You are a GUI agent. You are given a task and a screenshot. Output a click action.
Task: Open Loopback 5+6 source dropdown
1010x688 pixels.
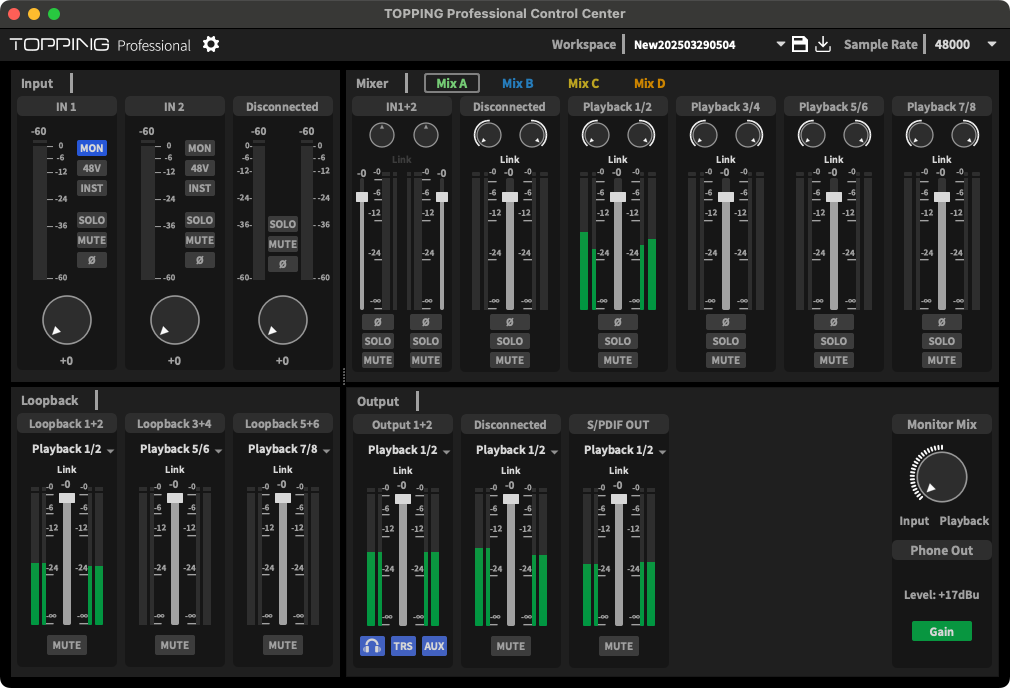tap(327, 450)
